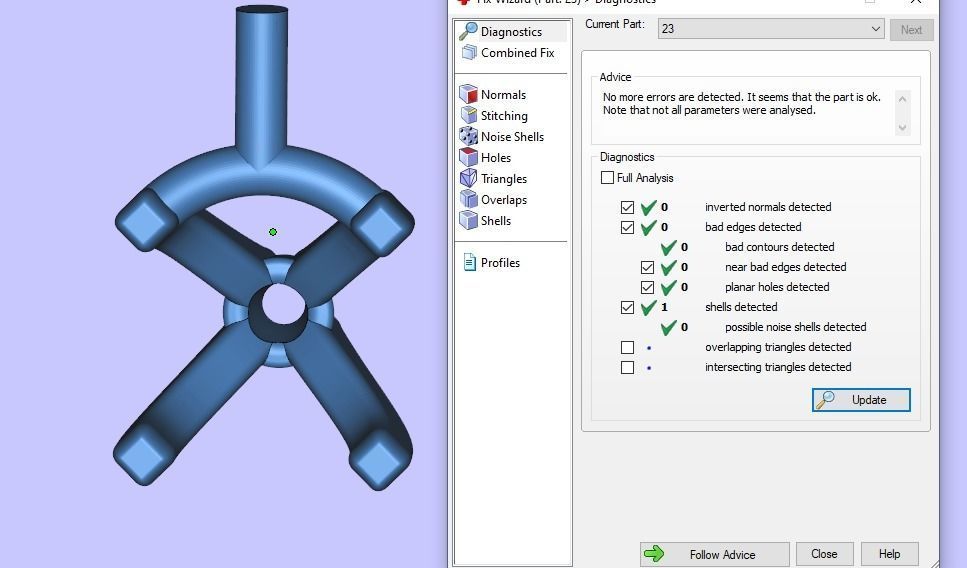
Task: Uncheck shells detected checkbox
Action: click(x=627, y=307)
